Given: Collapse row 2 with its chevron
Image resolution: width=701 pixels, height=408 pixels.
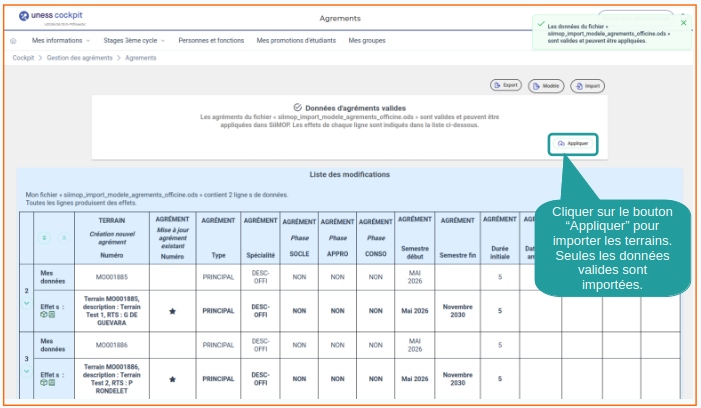Looking at the screenshot, I should tap(27, 303).
